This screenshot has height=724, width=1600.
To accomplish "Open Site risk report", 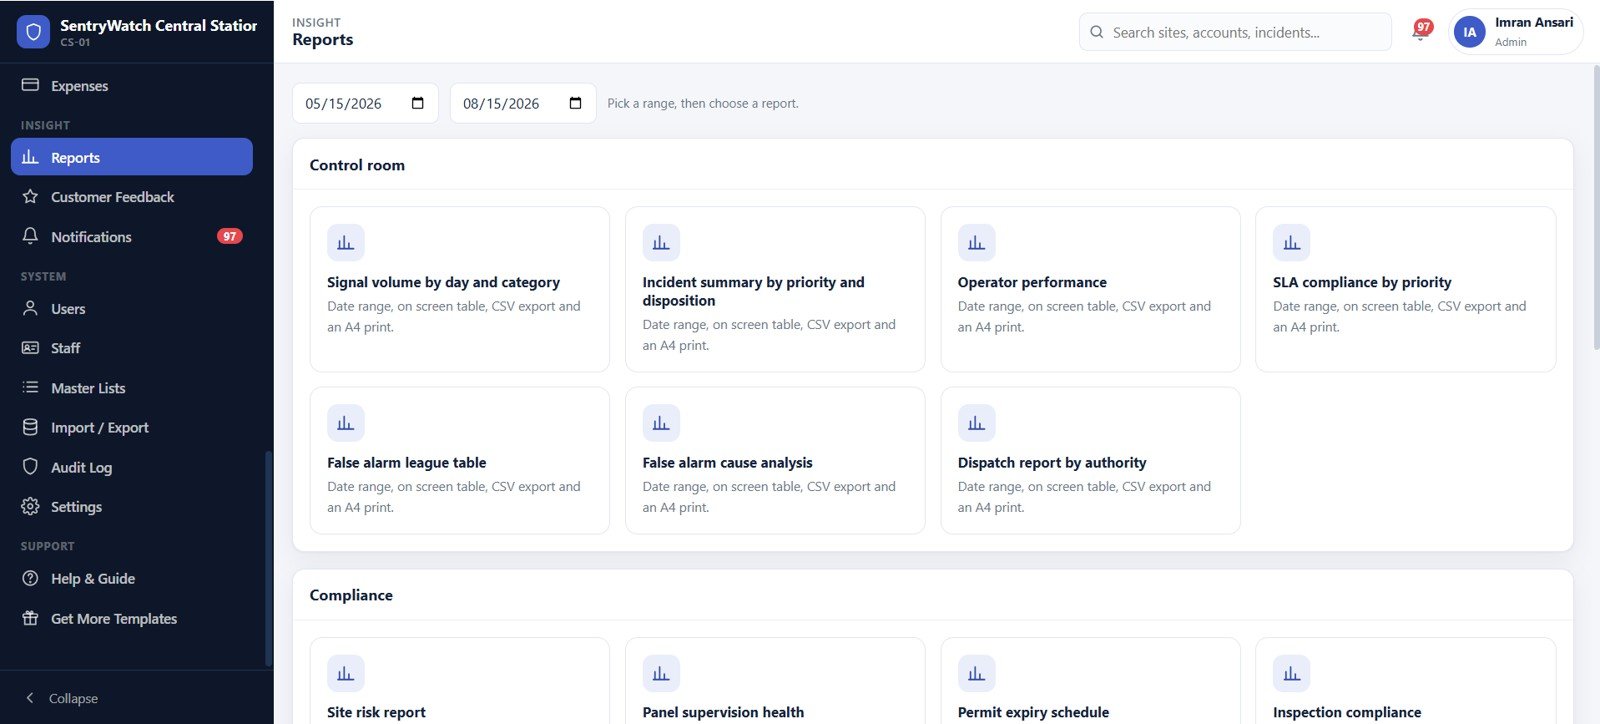I will [460, 681].
